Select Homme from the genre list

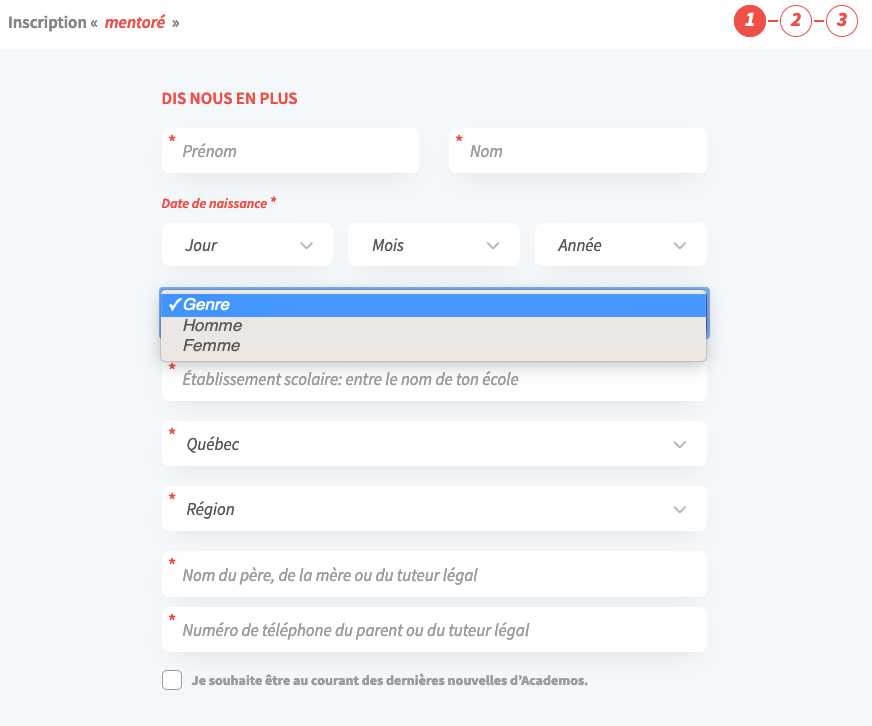pyautogui.click(x=213, y=326)
